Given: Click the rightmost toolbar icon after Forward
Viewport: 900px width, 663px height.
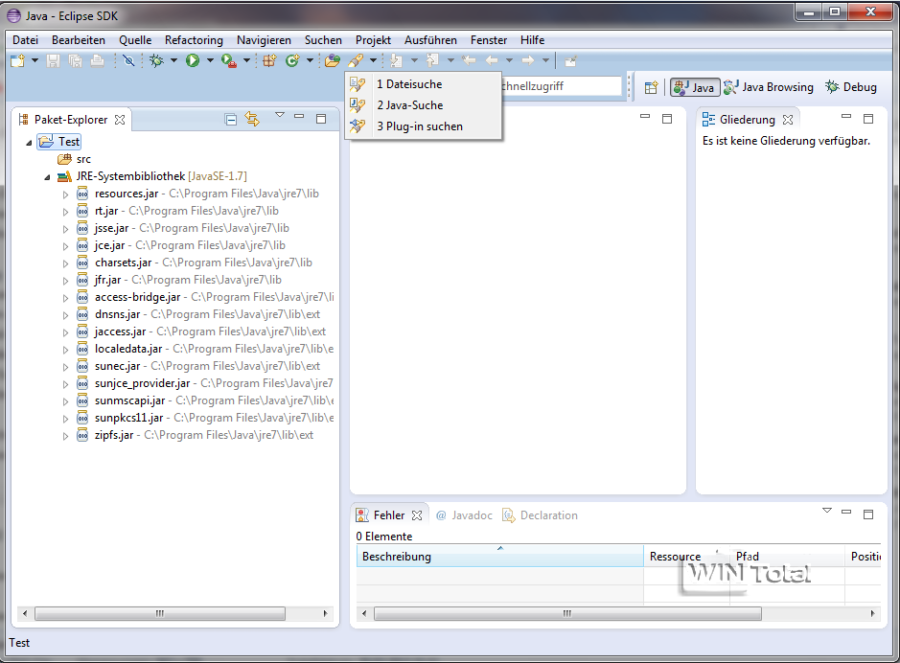Looking at the screenshot, I should pos(570,60).
